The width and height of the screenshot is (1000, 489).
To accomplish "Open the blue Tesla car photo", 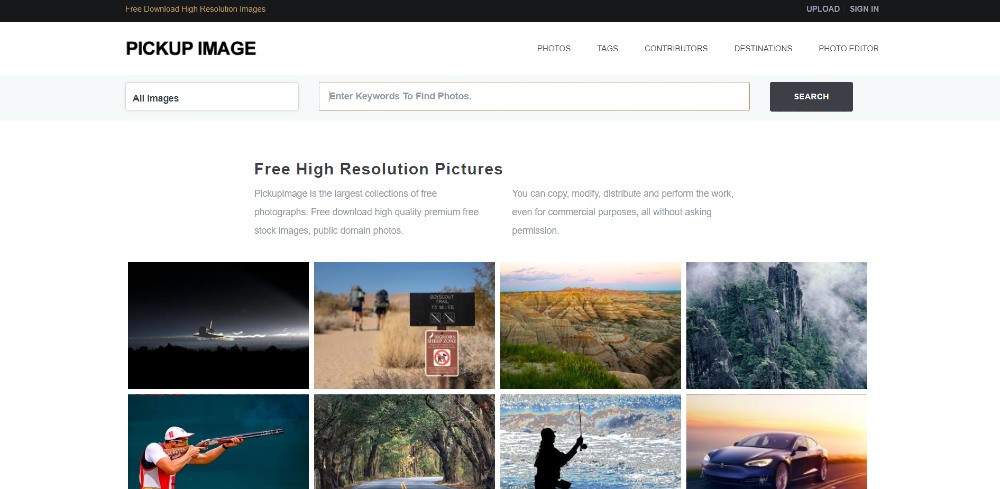I will tap(776, 441).
